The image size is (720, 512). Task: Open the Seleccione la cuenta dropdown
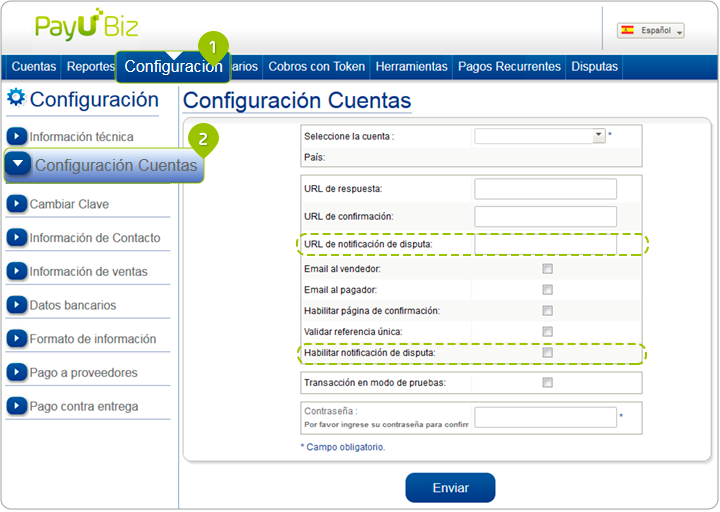click(540, 136)
